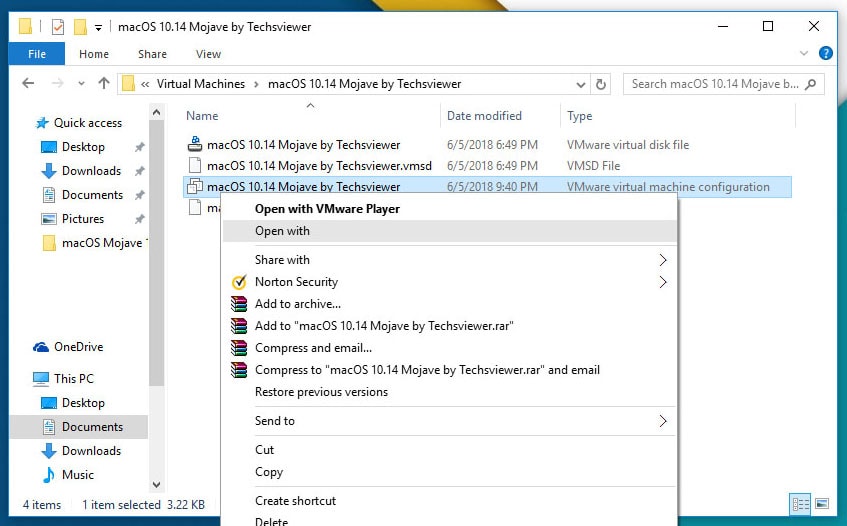Click the search box for macOS folder

click(x=714, y=84)
